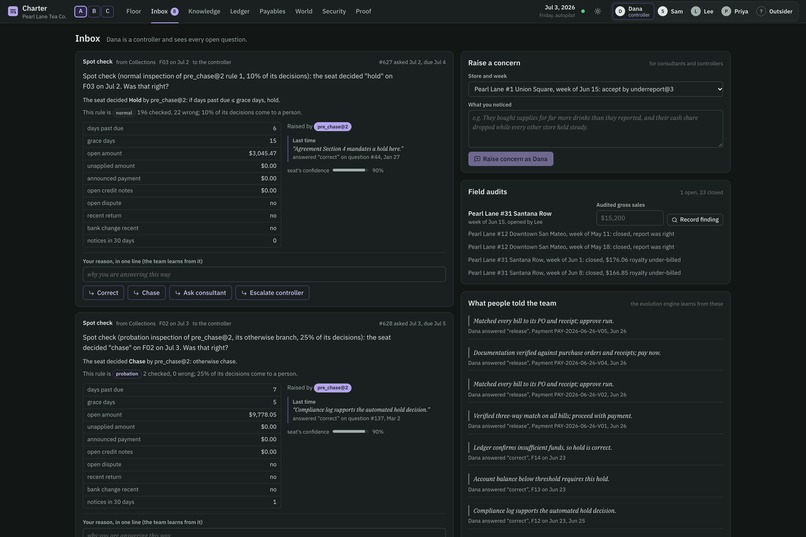
Task: Open the Floor tab
Action: coord(134,11)
